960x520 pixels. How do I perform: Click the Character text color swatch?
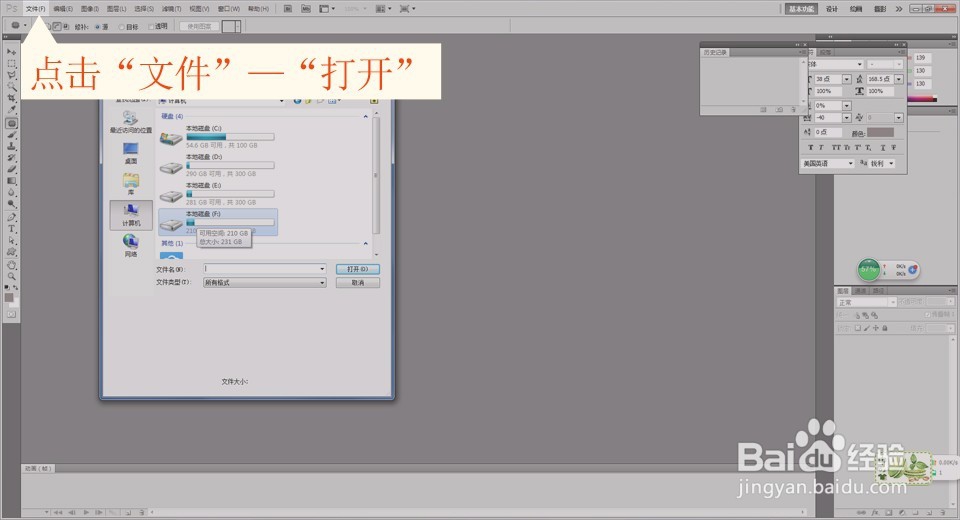tap(880, 132)
